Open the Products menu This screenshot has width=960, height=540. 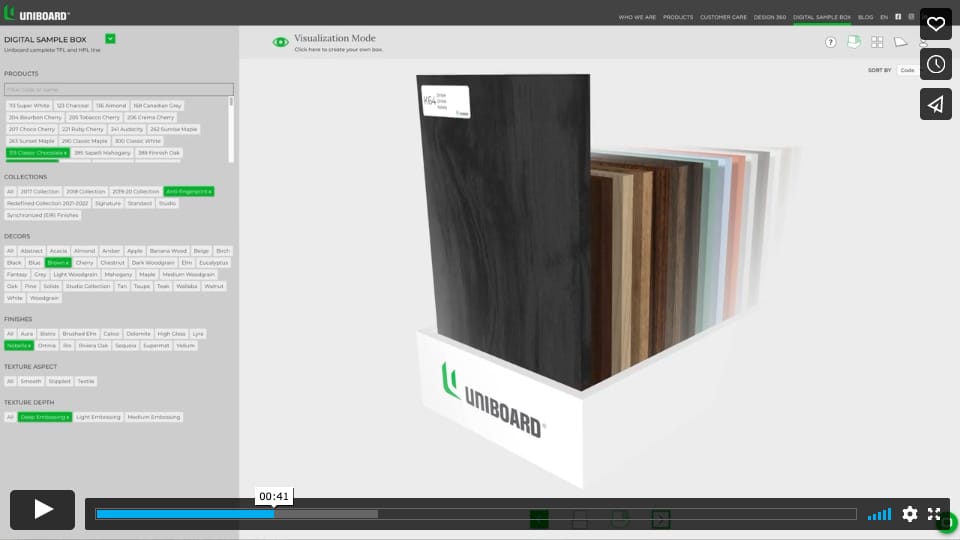pyautogui.click(x=678, y=17)
